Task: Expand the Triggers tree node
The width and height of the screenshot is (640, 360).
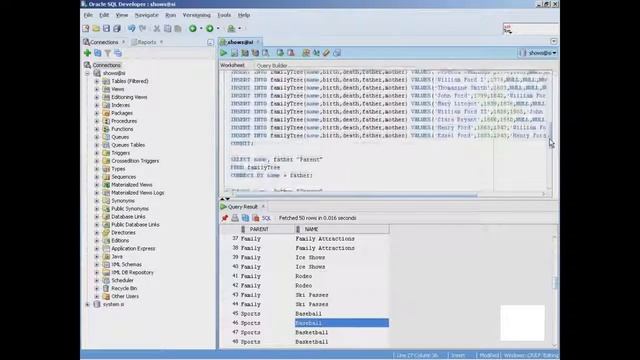Action: tap(97, 153)
